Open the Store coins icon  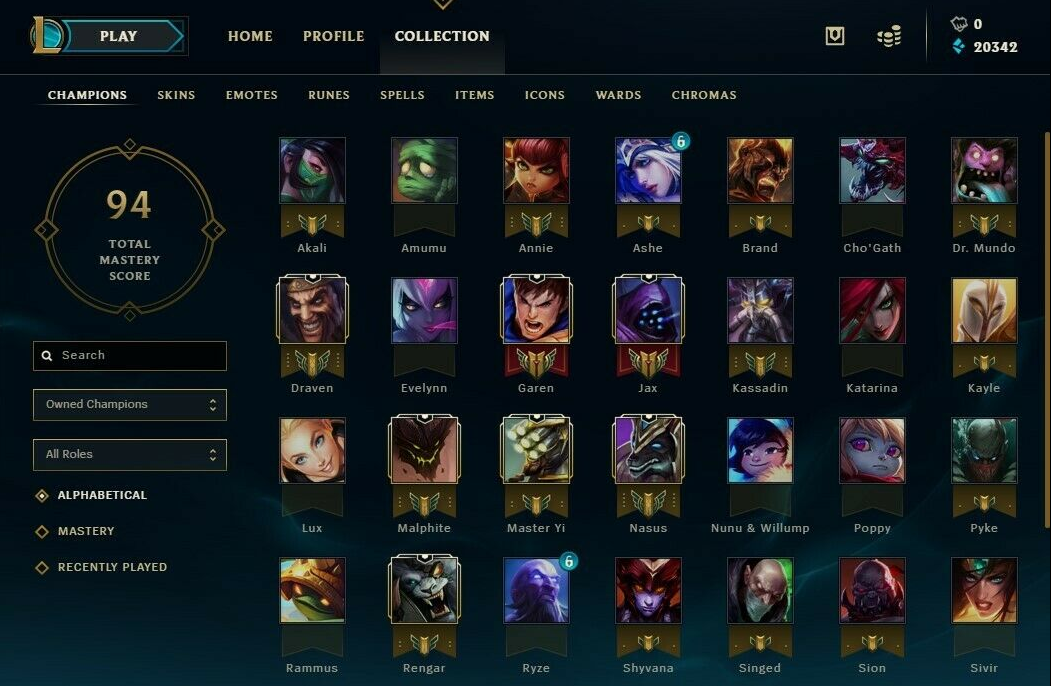pos(889,36)
